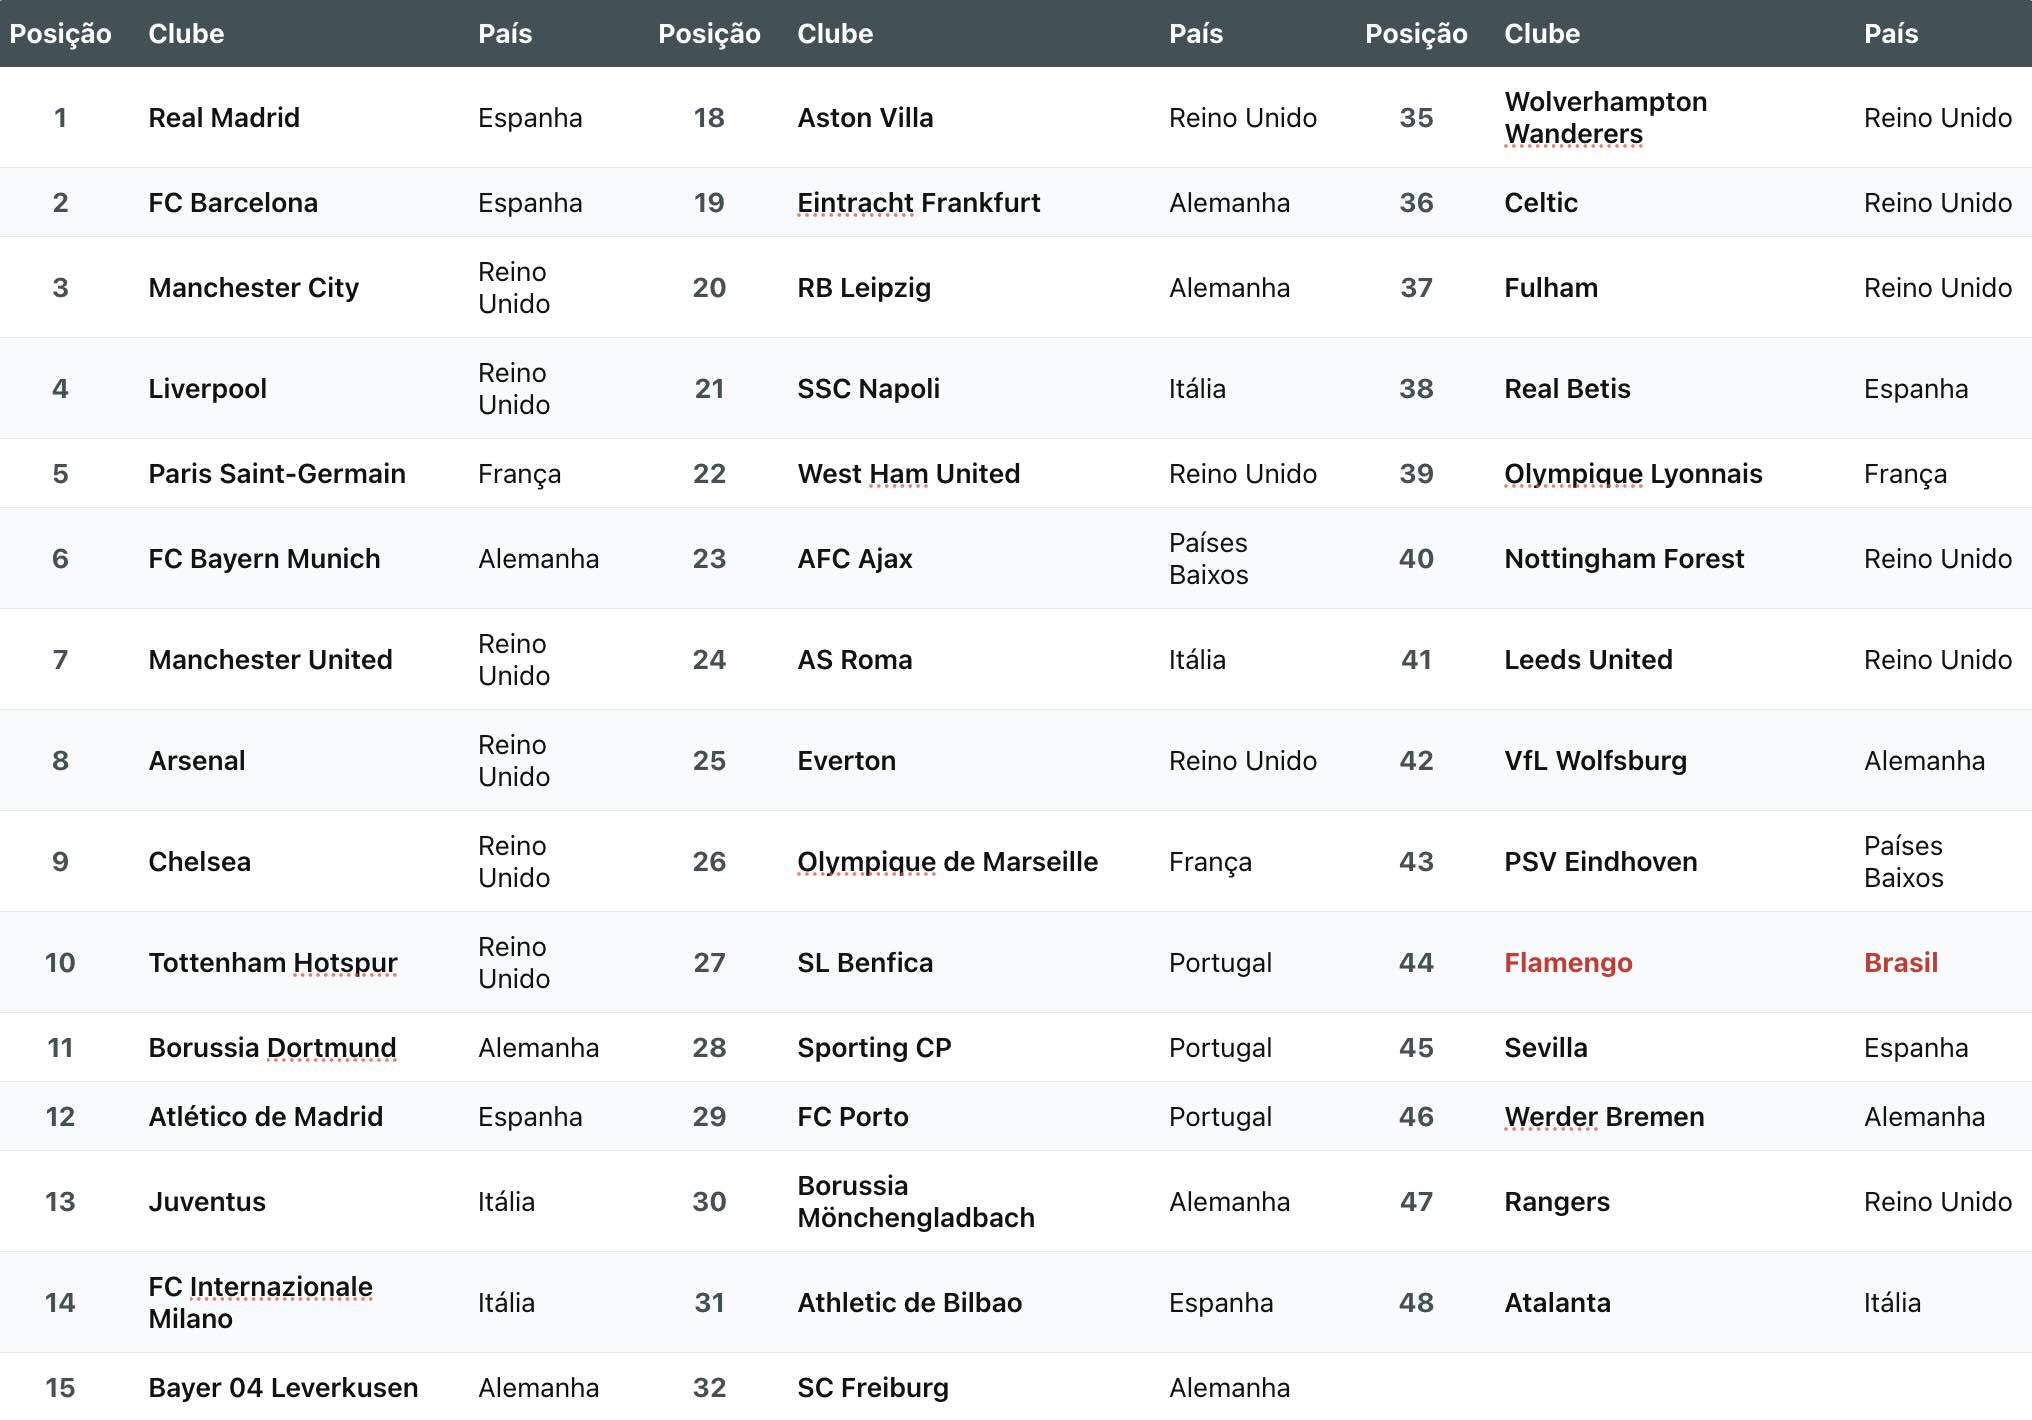Select FC Internazionale Milano entry

pos(260,1303)
